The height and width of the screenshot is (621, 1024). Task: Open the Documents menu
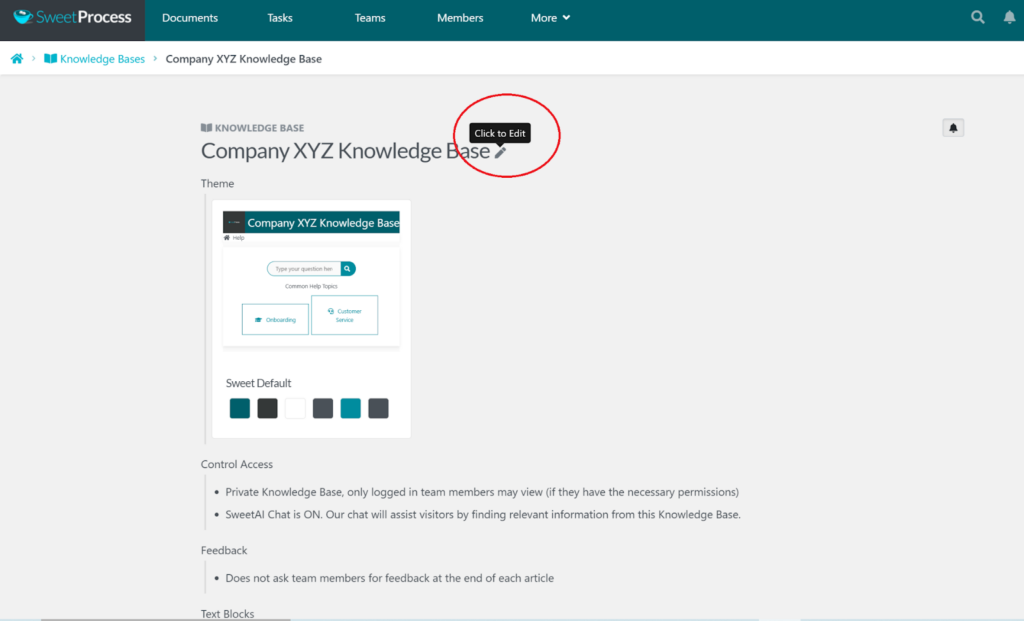190,18
